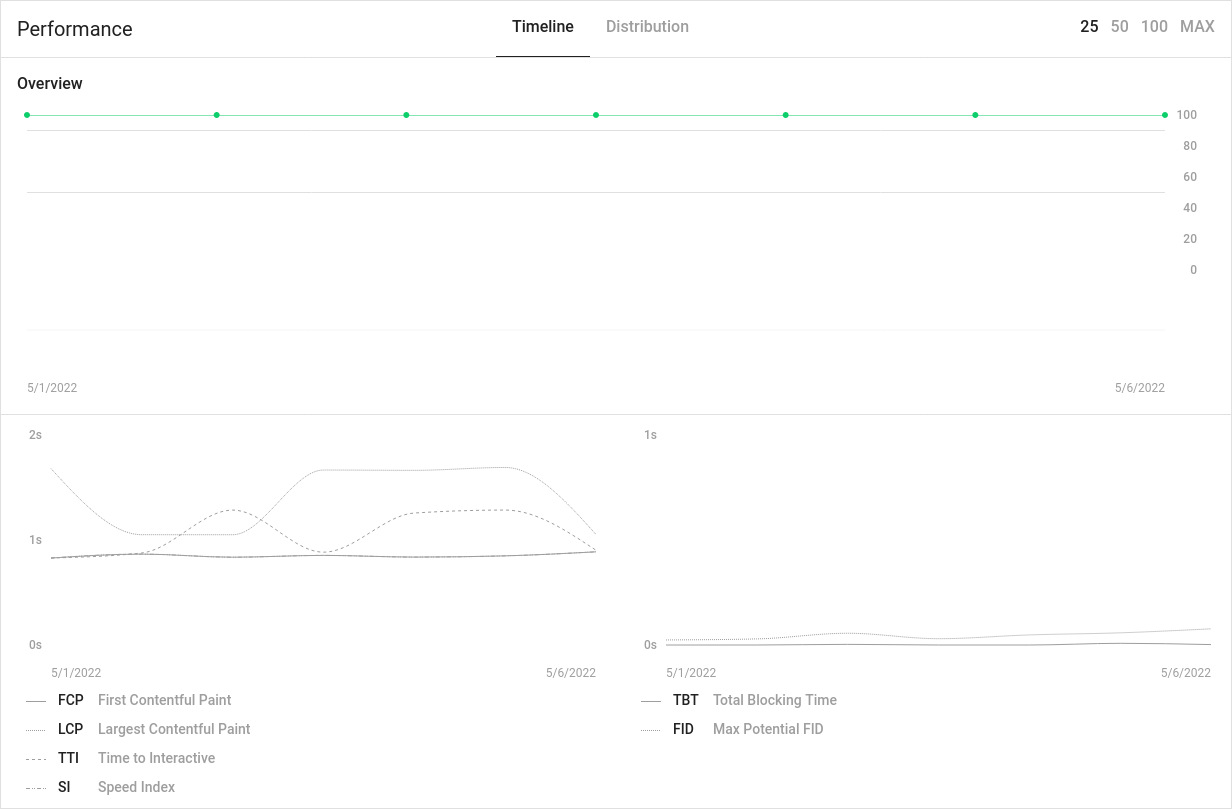Toggle the Speed Index legend entry
The width and height of the screenshot is (1232, 809).
(x=136, y=787)
